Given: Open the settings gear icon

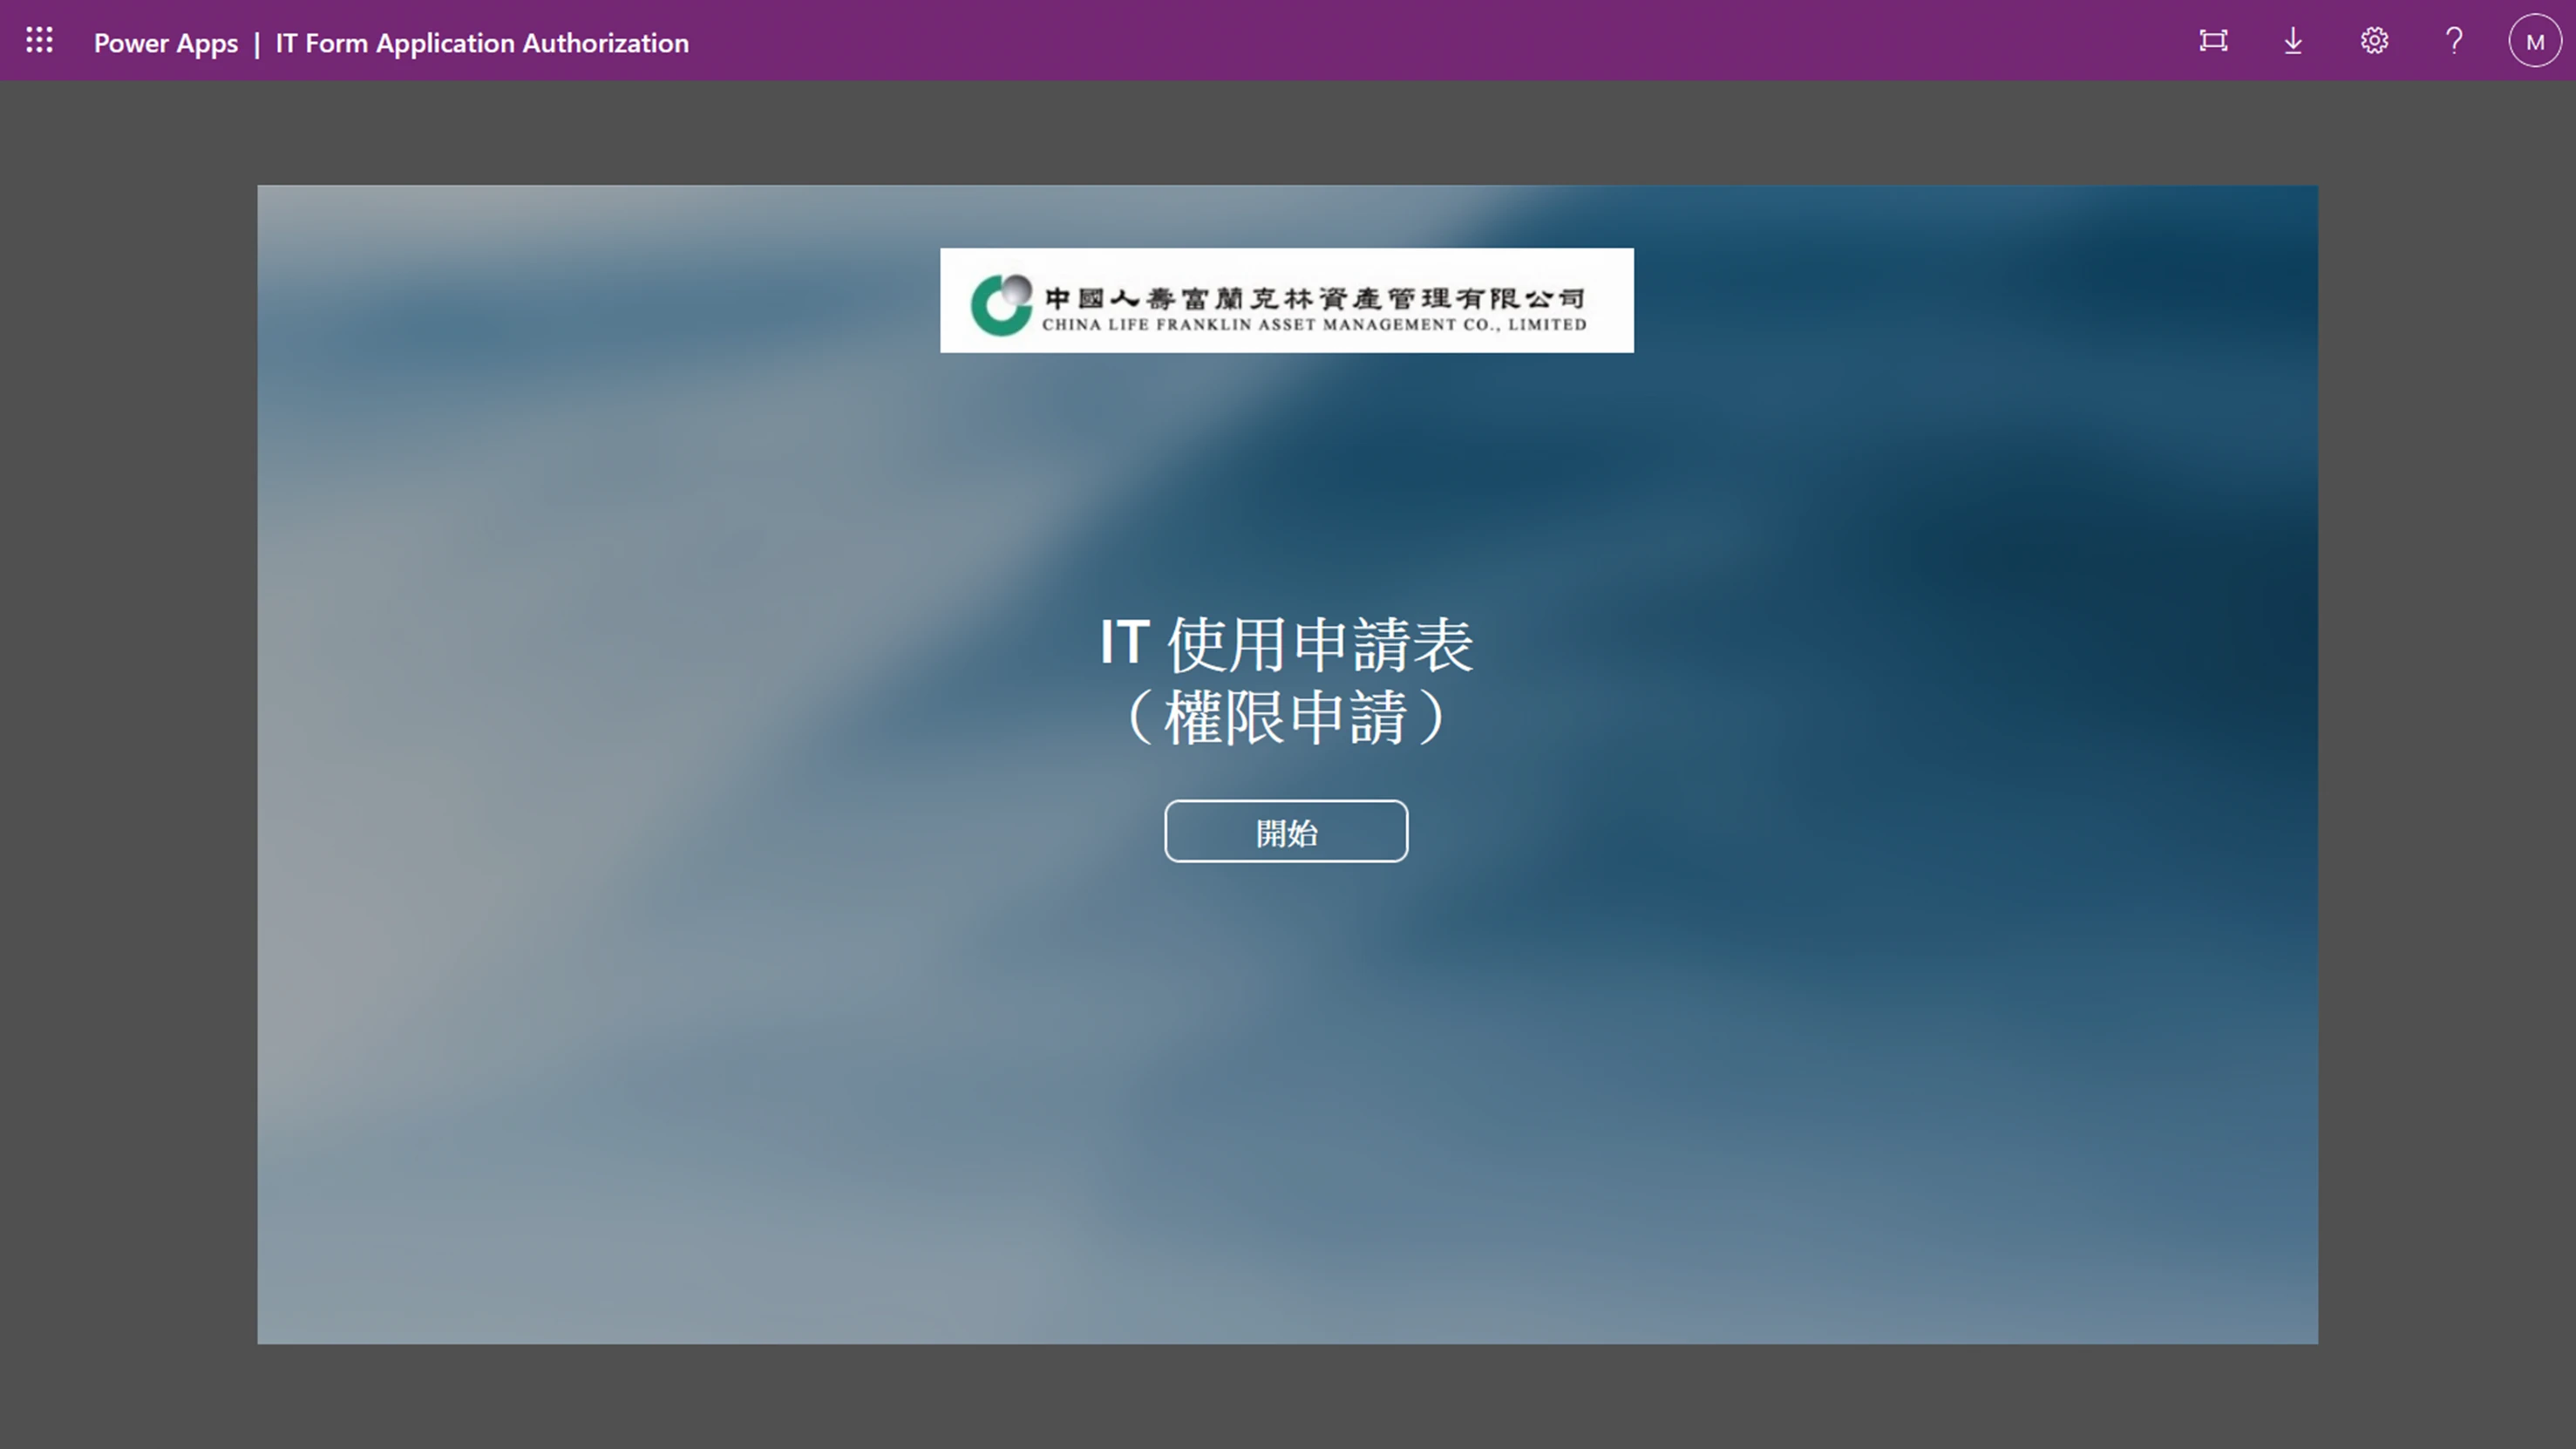Looking at the screenshot, I should click(x=2374, y=41).
